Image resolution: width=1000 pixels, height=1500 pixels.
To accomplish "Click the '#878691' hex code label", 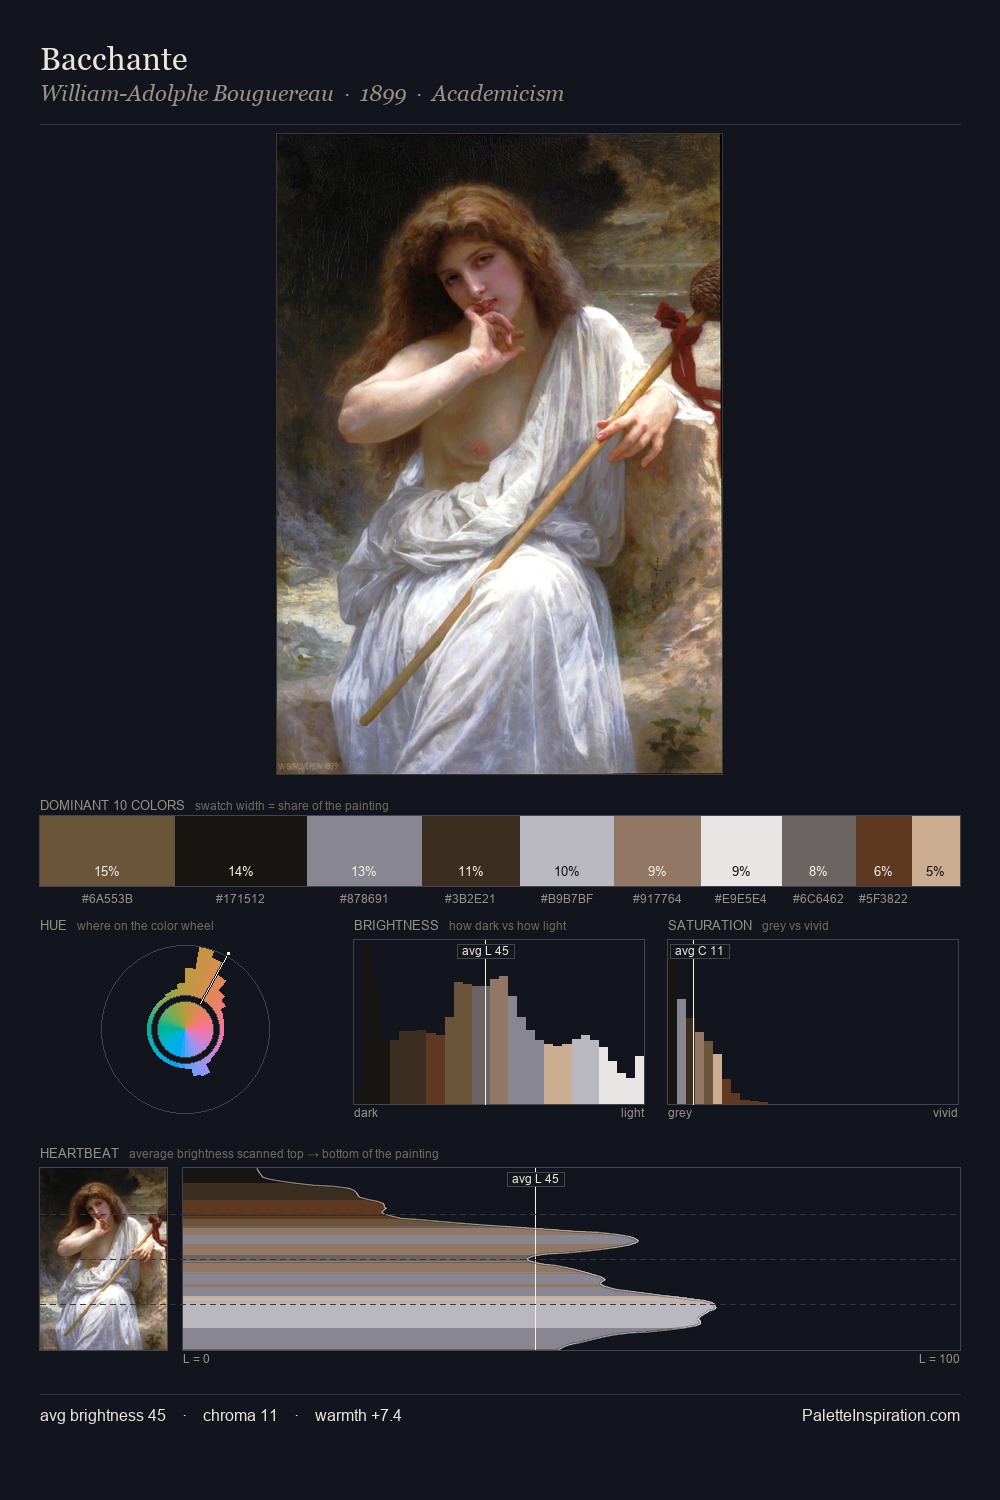I will click(x=364, y=899).
